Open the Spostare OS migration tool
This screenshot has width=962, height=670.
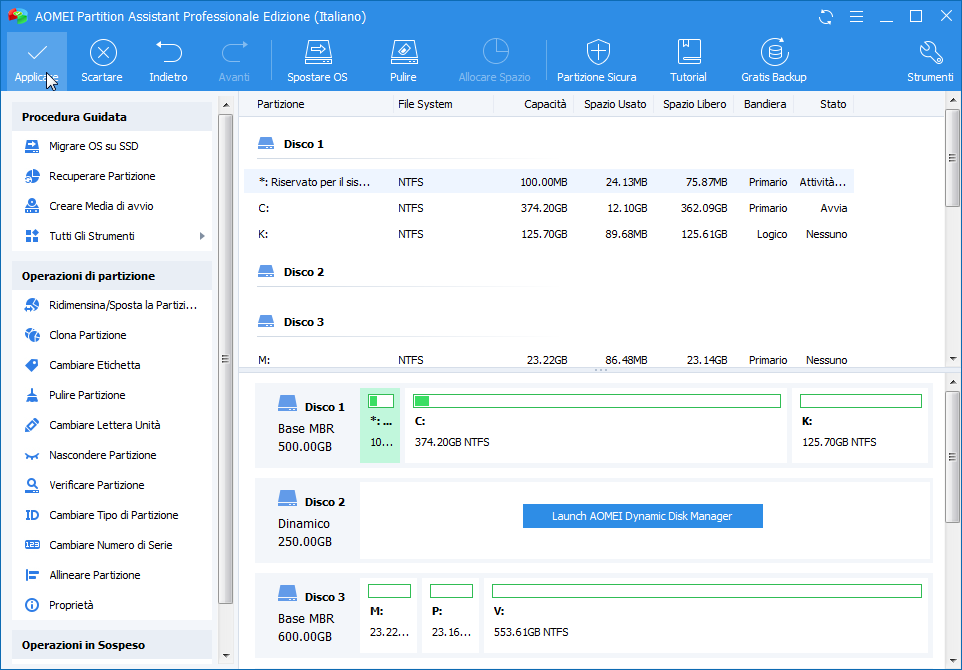tap(317, 52)
